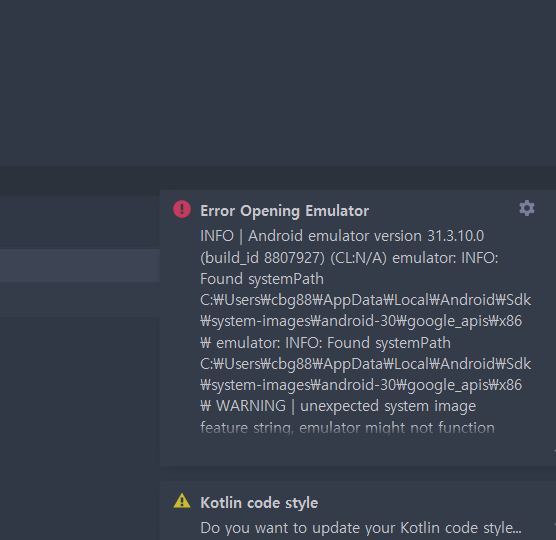The width and height of the screenshot is (556, 540).
Task: Click the dark header strip above the error notification
Action: tap(278, 178)
